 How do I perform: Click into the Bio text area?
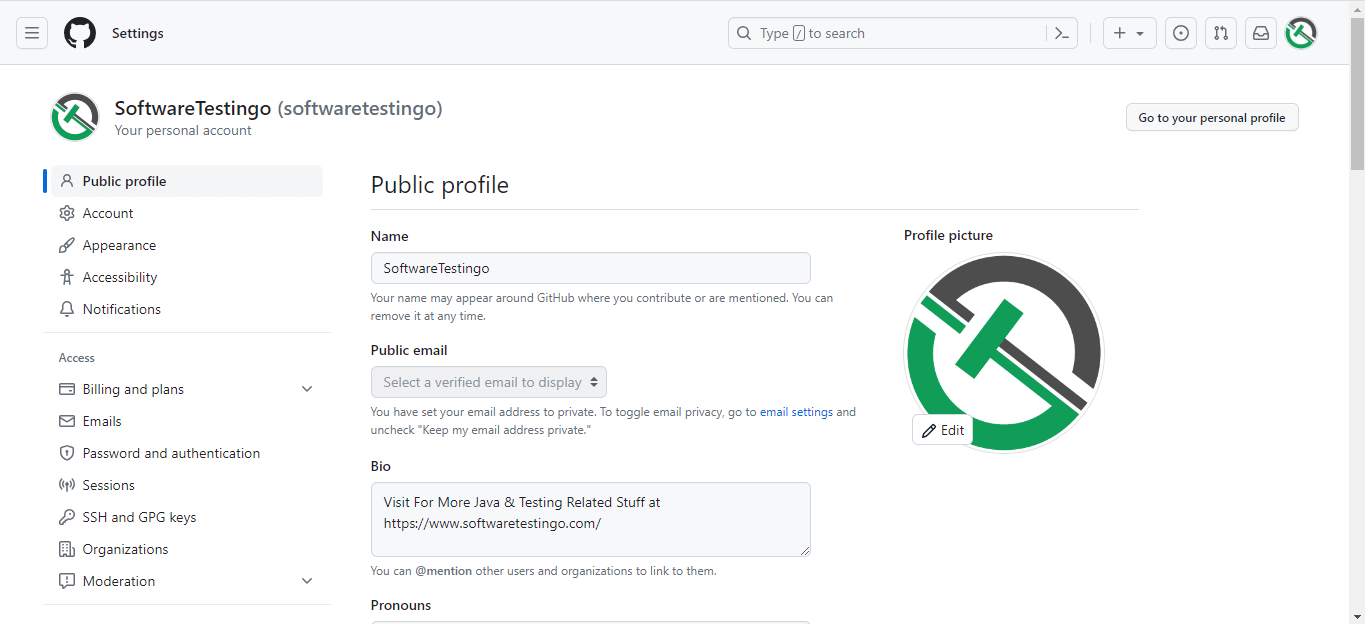pos(591,519)
